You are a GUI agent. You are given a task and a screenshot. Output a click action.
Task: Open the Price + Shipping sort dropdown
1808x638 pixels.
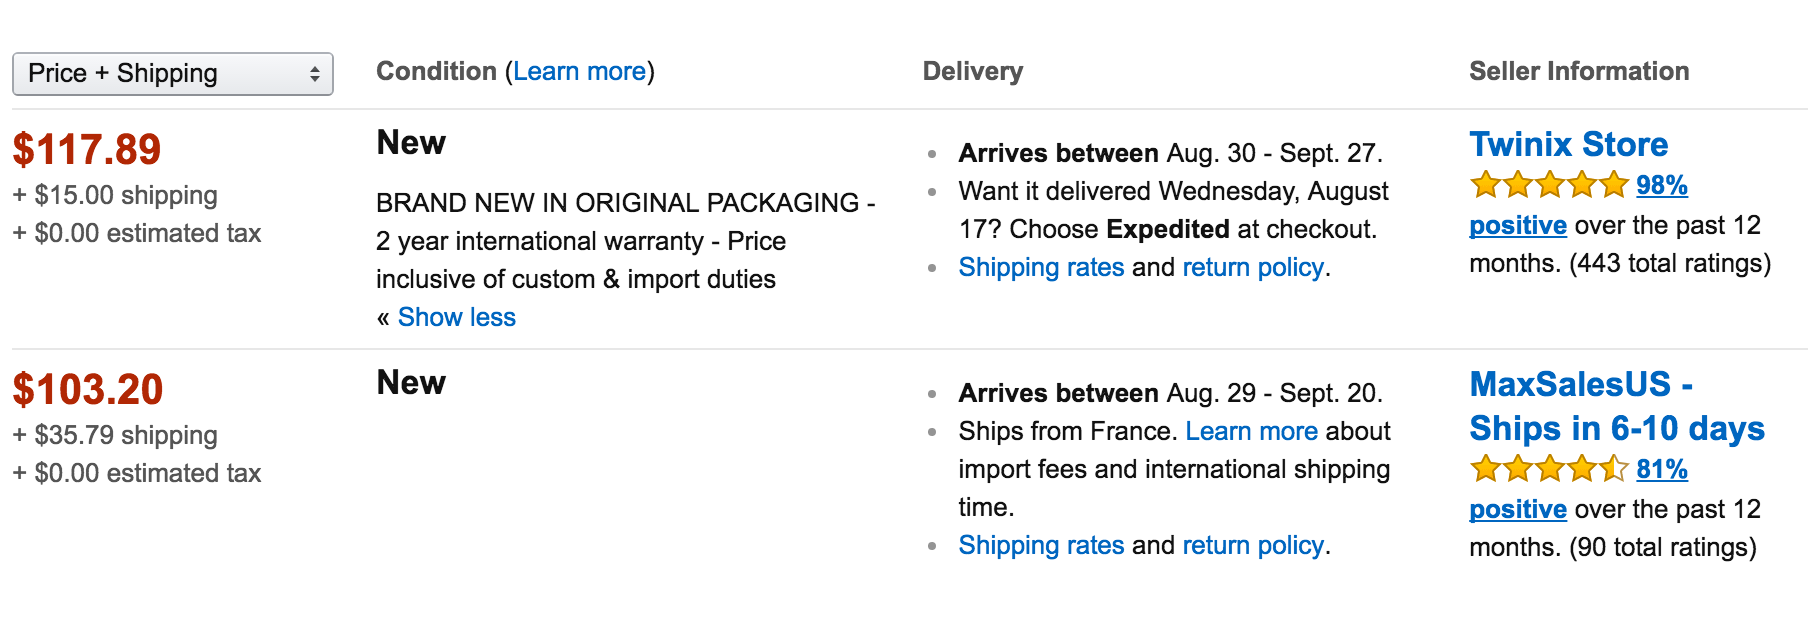(172, 74)
